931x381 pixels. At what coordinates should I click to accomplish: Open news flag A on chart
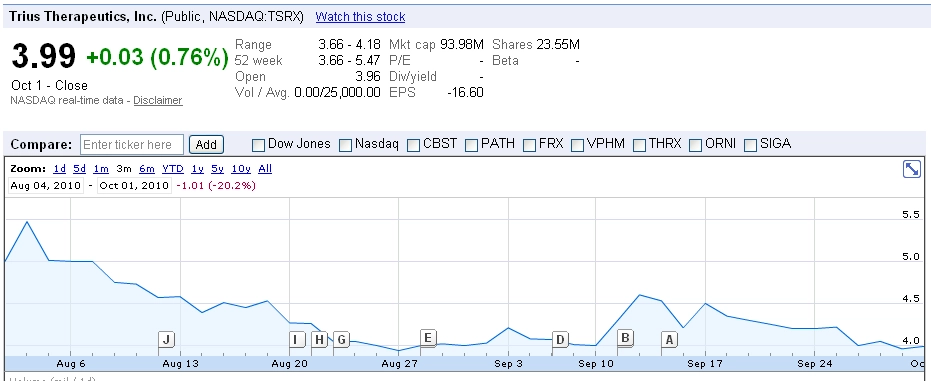[670, 340]
